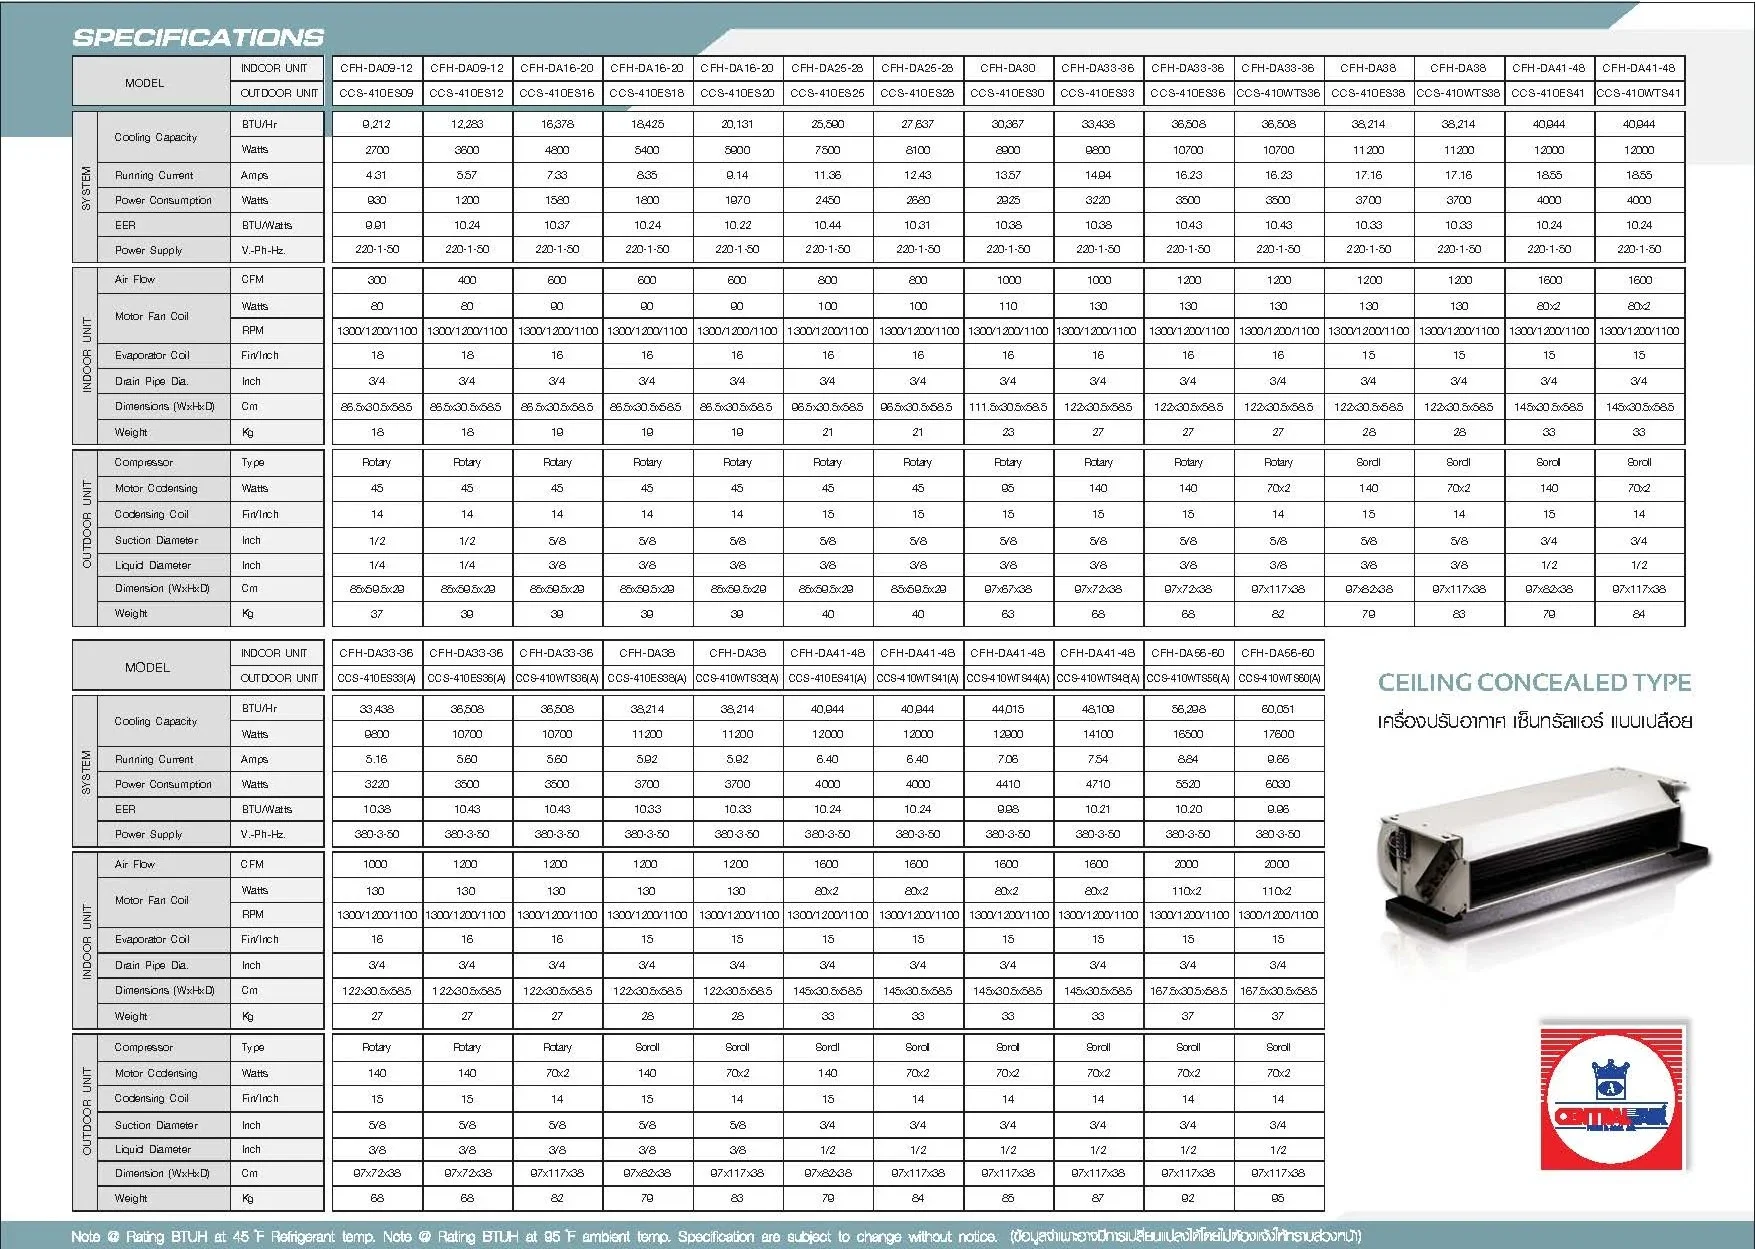Click the CEILING CONCEALED TYPE heading

tap(1534, 683)
